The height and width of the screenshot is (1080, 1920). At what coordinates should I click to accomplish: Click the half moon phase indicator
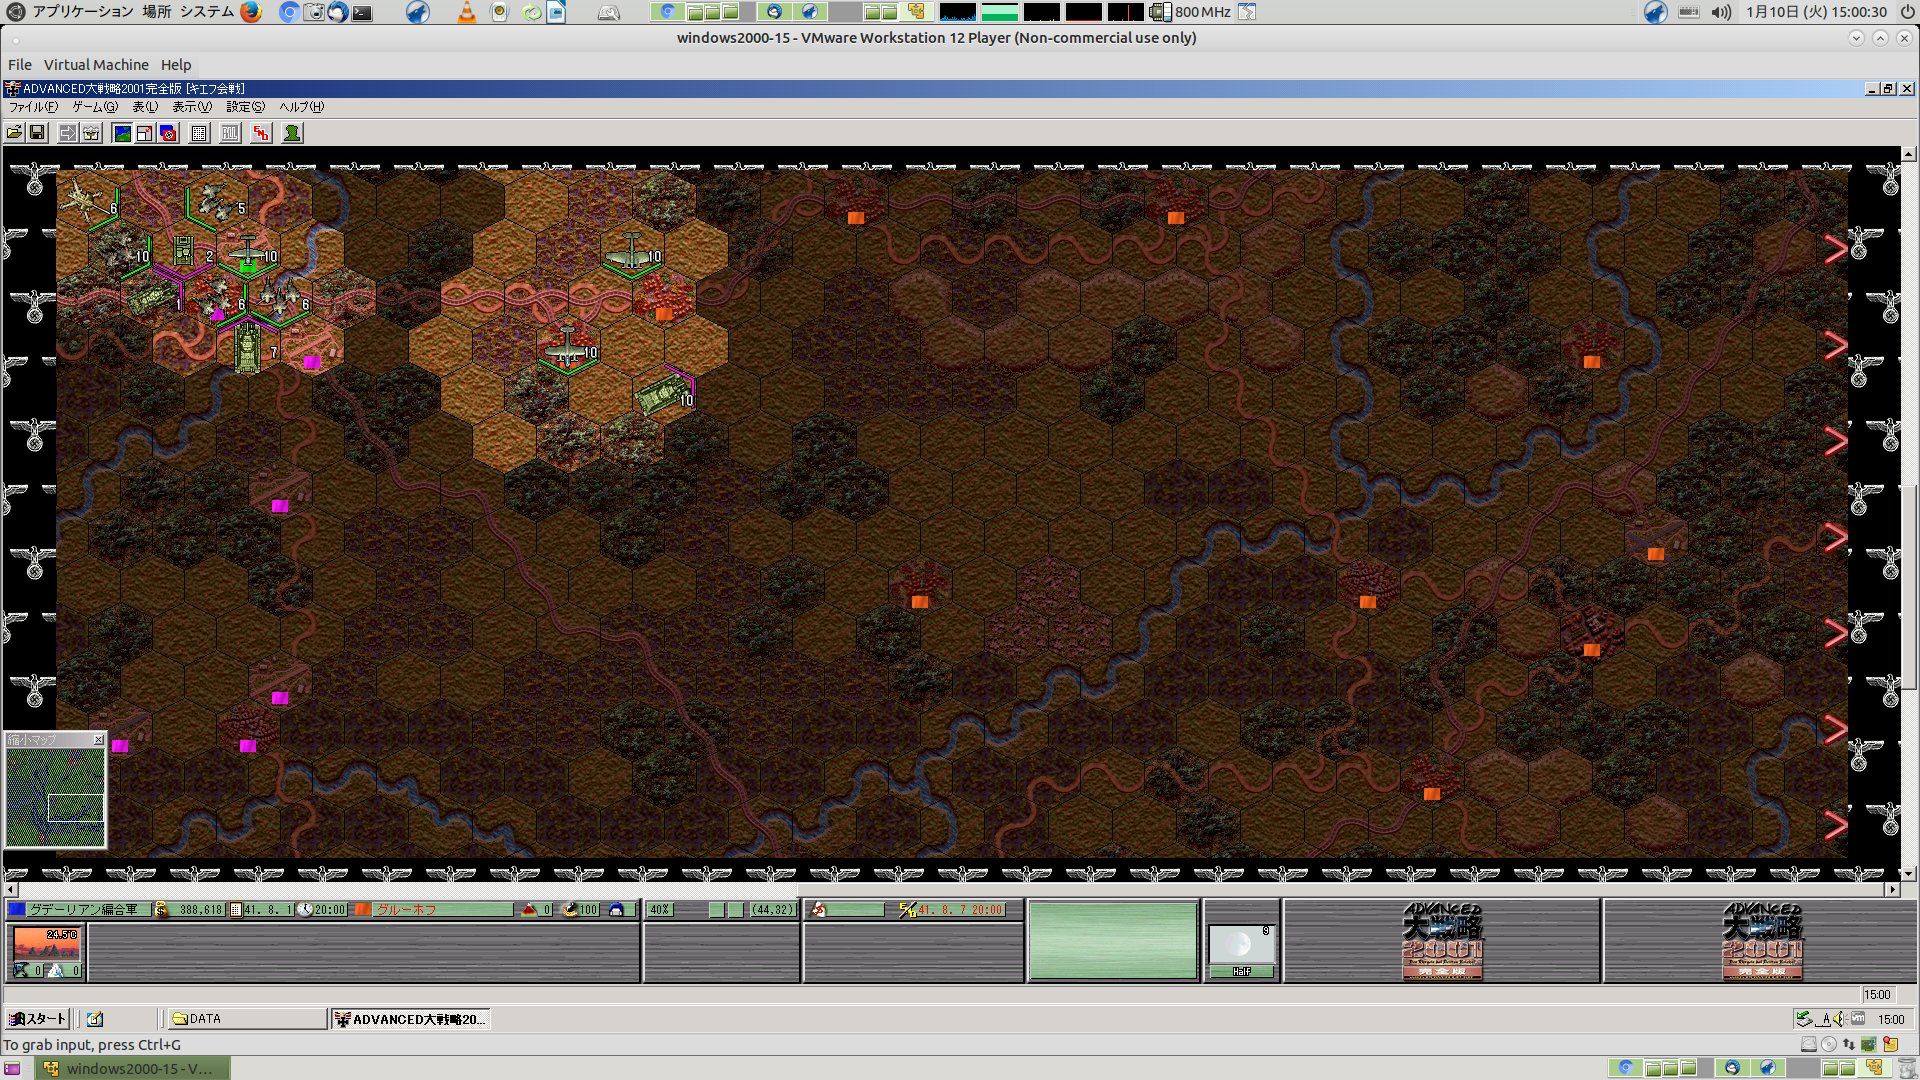click(x=1241, y=945)
